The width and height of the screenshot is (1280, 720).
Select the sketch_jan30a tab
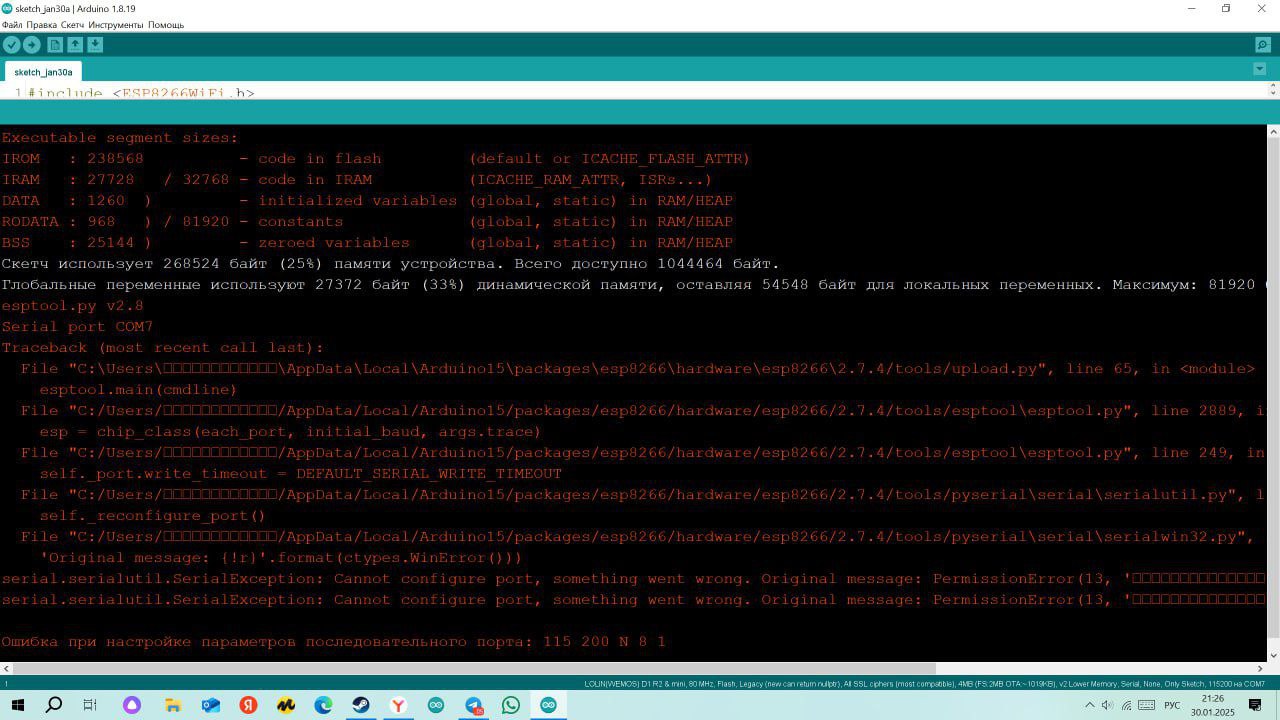[43, 72]
